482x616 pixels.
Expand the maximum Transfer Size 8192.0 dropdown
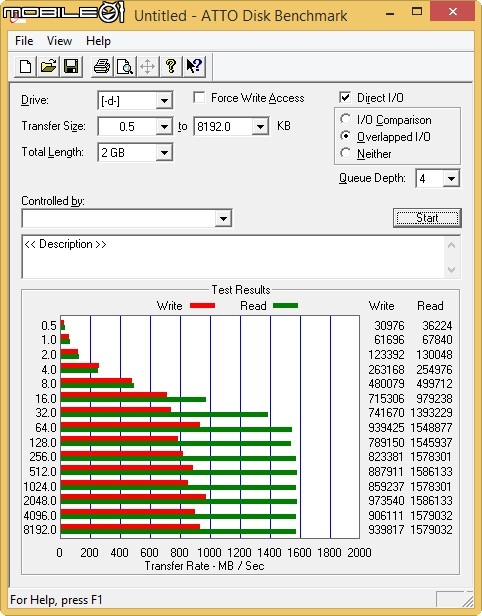pyautogui.click(x=260, y=126)
